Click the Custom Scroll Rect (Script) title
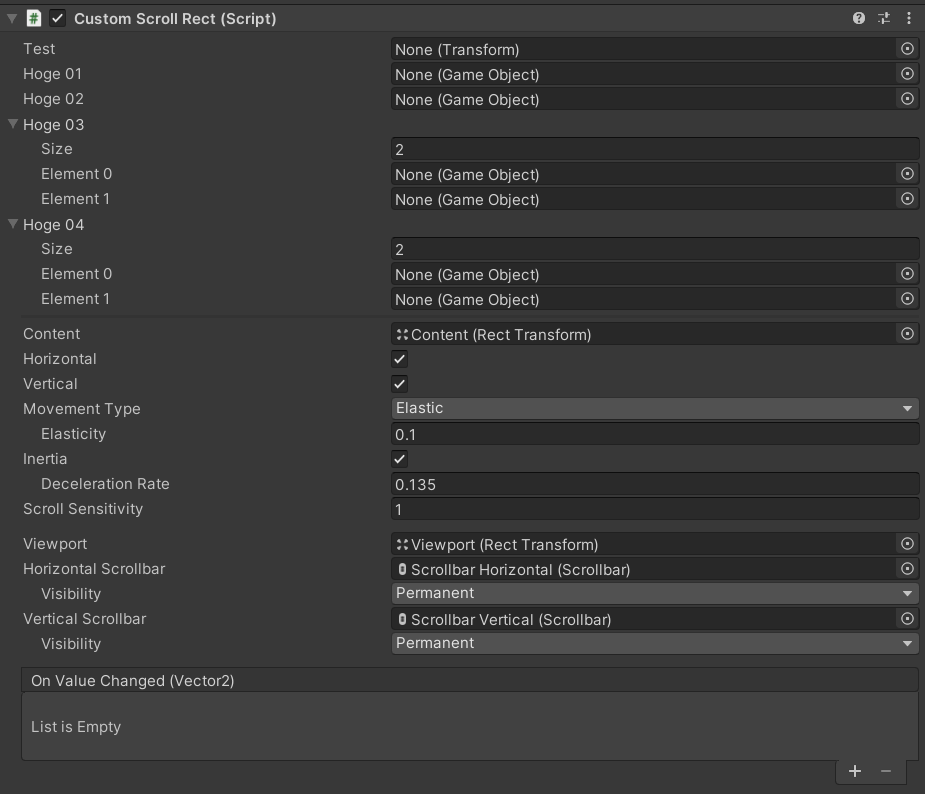 coord(175,19)
